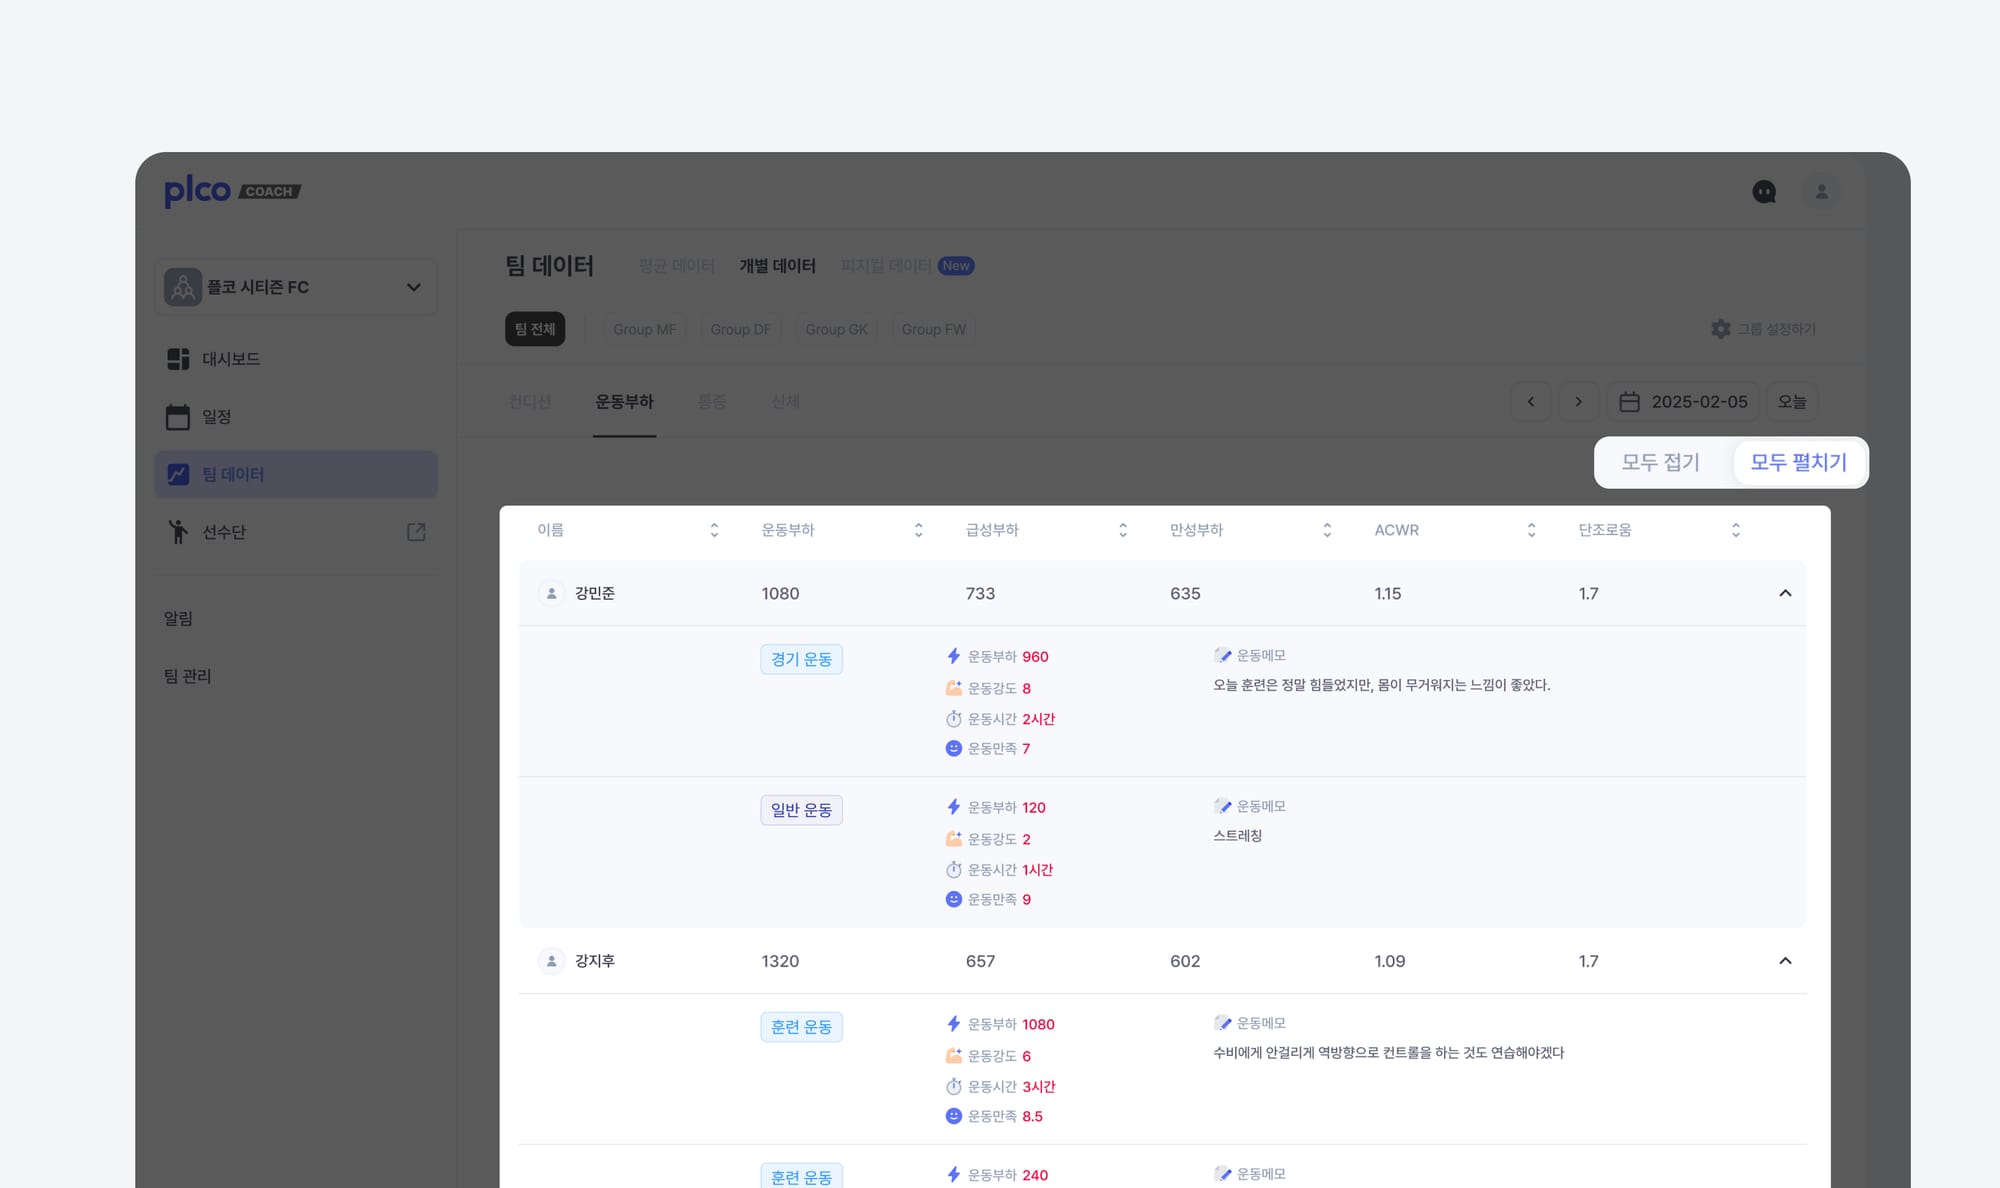Select 모두 접기 toggle option
Screen dimensions: 2000x1188
1660,462
